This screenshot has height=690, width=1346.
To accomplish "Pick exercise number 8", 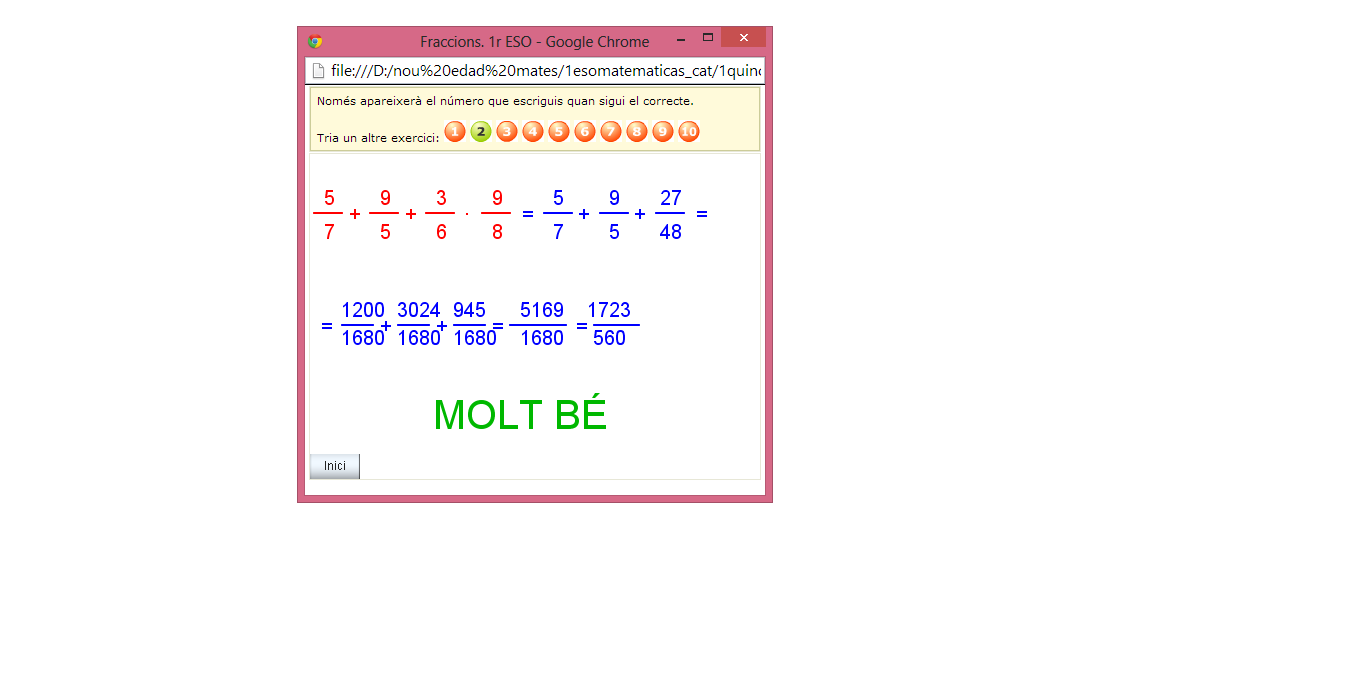I will point(637,132).
